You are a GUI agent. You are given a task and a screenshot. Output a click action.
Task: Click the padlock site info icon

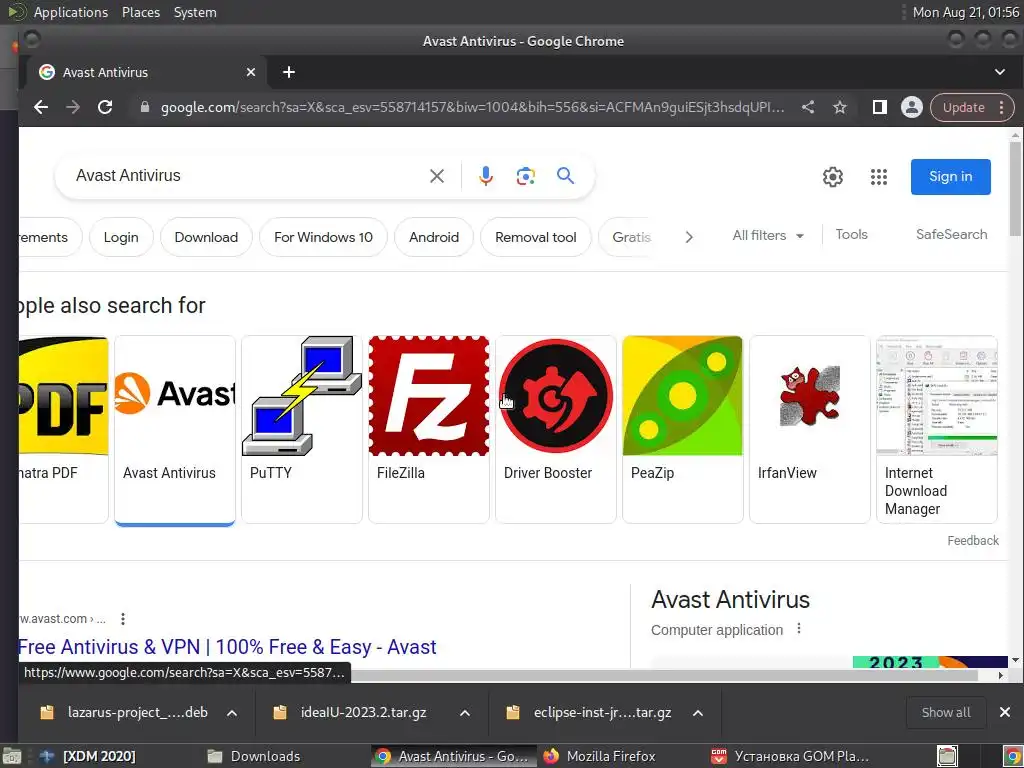(x=145, y=107)
